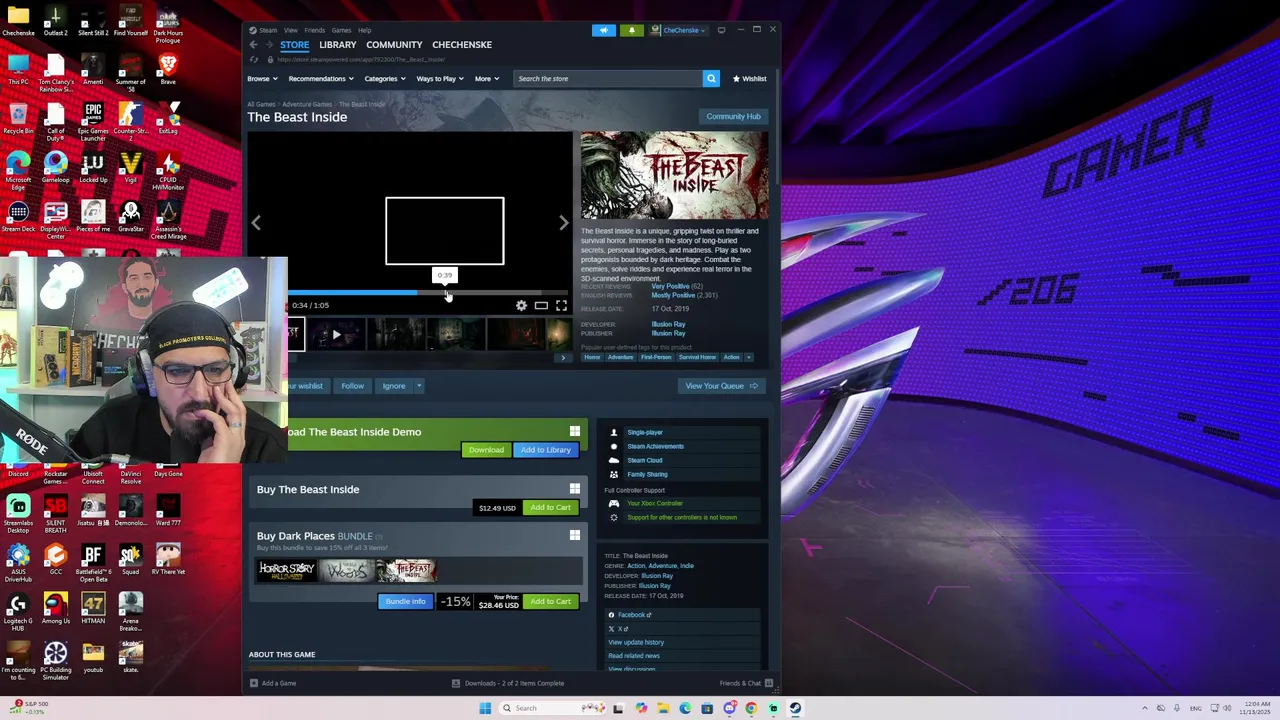The height and width of the screenshot is (720, 1280).
Task: Show more tags with plus button
Action: click(x=749, y=357)
